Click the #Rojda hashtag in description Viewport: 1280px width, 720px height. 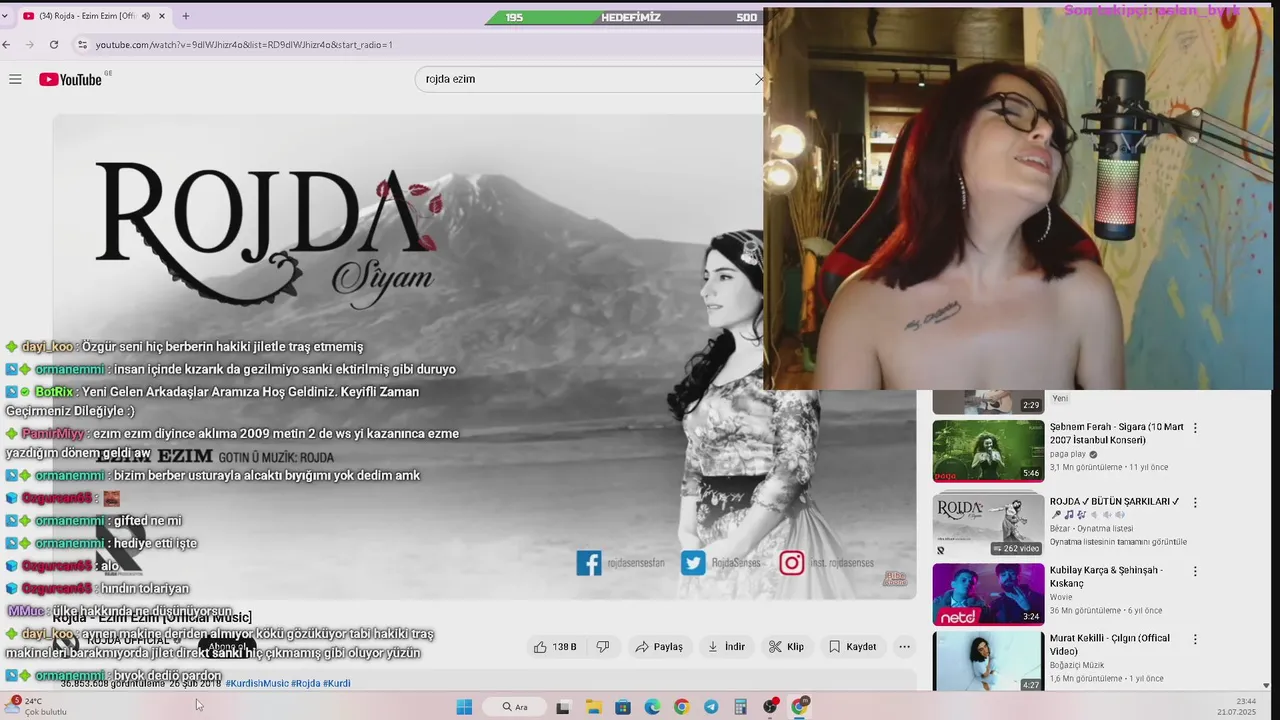pyautogui.click(x=306, y=683)
